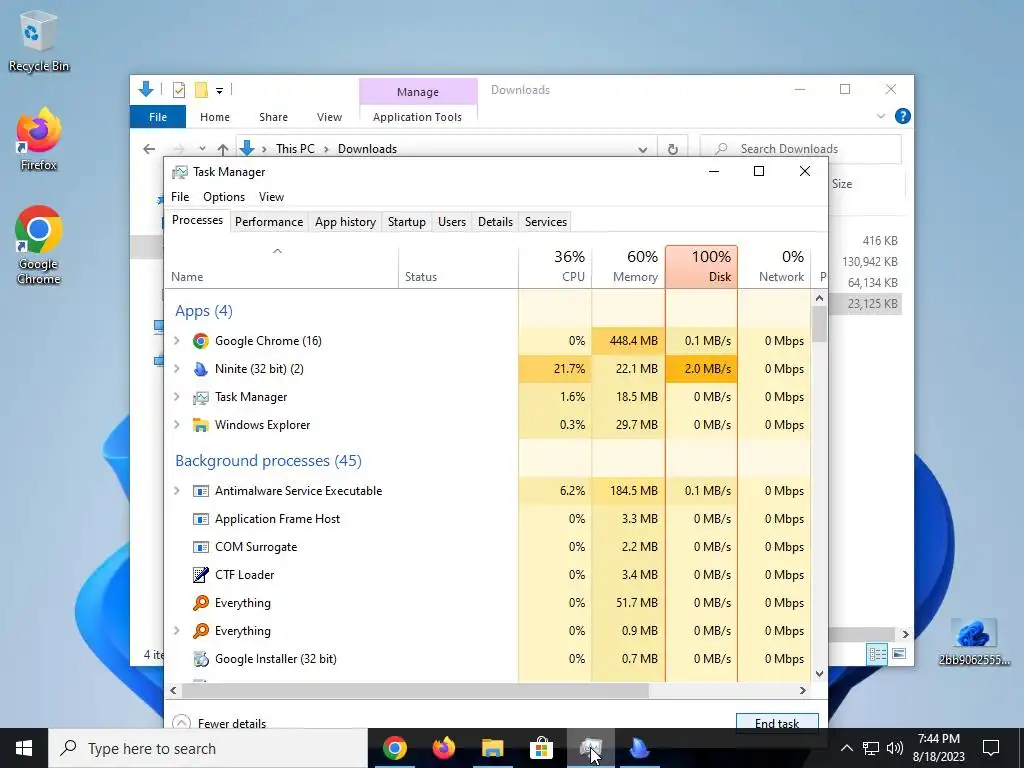The height and width of the screenshot is (768, 1024).
Task: Click the Task Manager process row icon
Action: point(200,397)
